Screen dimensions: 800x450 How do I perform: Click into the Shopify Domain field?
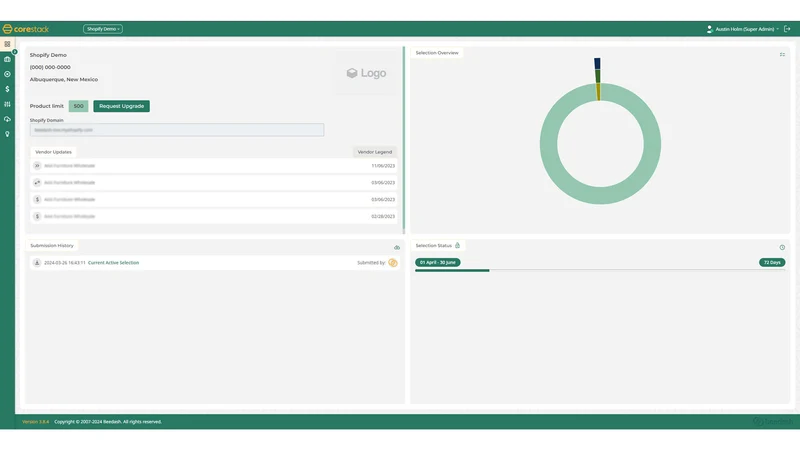[x=177, y=130]
